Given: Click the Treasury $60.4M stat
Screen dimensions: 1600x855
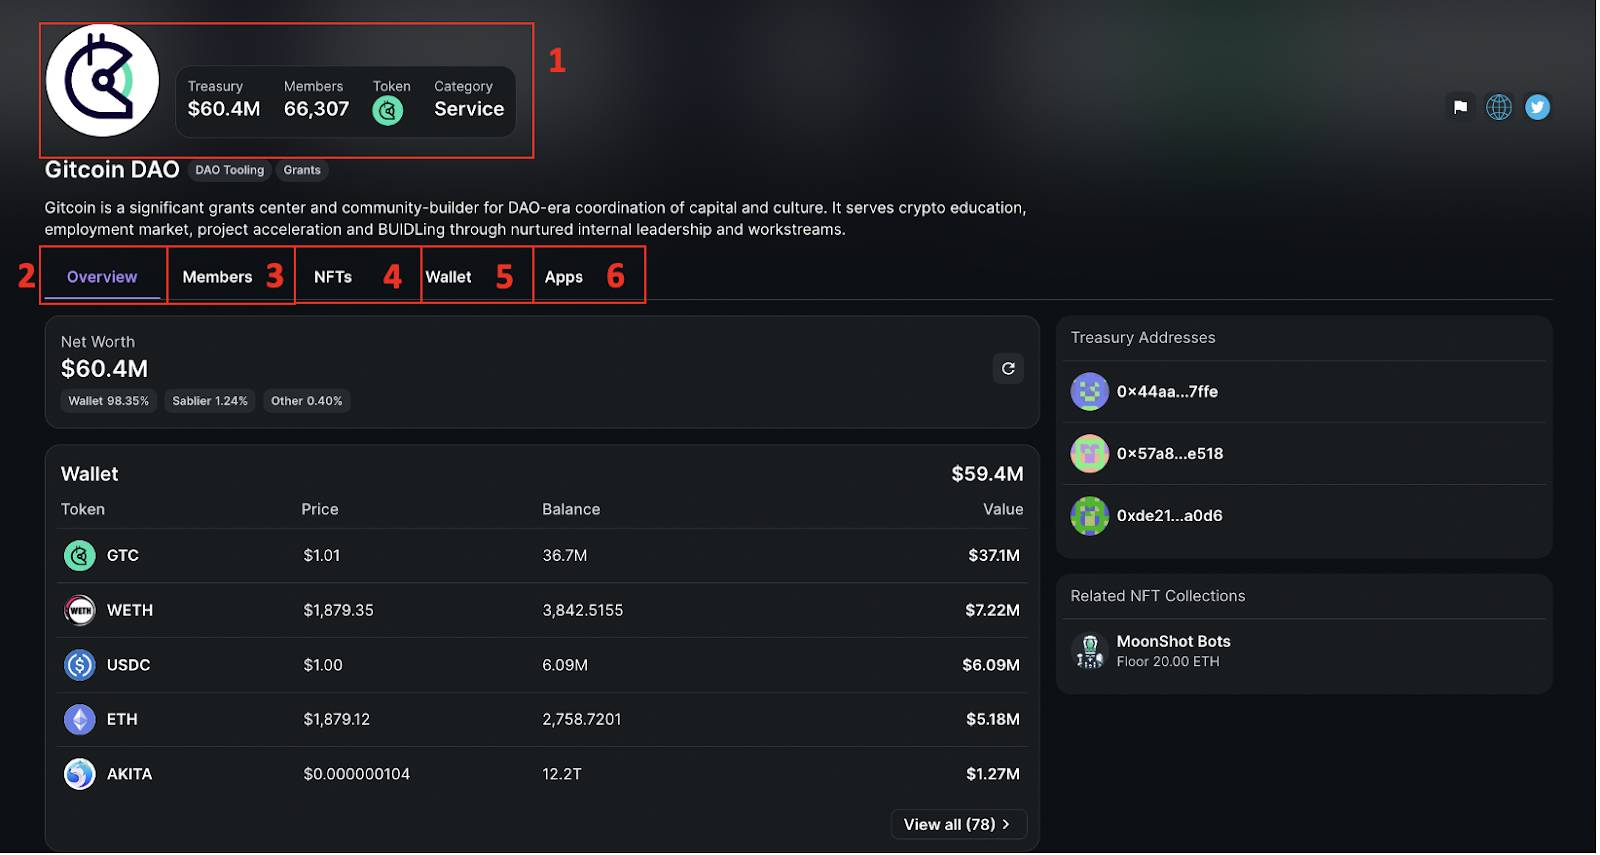Looking at the screenshot, I should pyautogui.click(x=224, y=100).
